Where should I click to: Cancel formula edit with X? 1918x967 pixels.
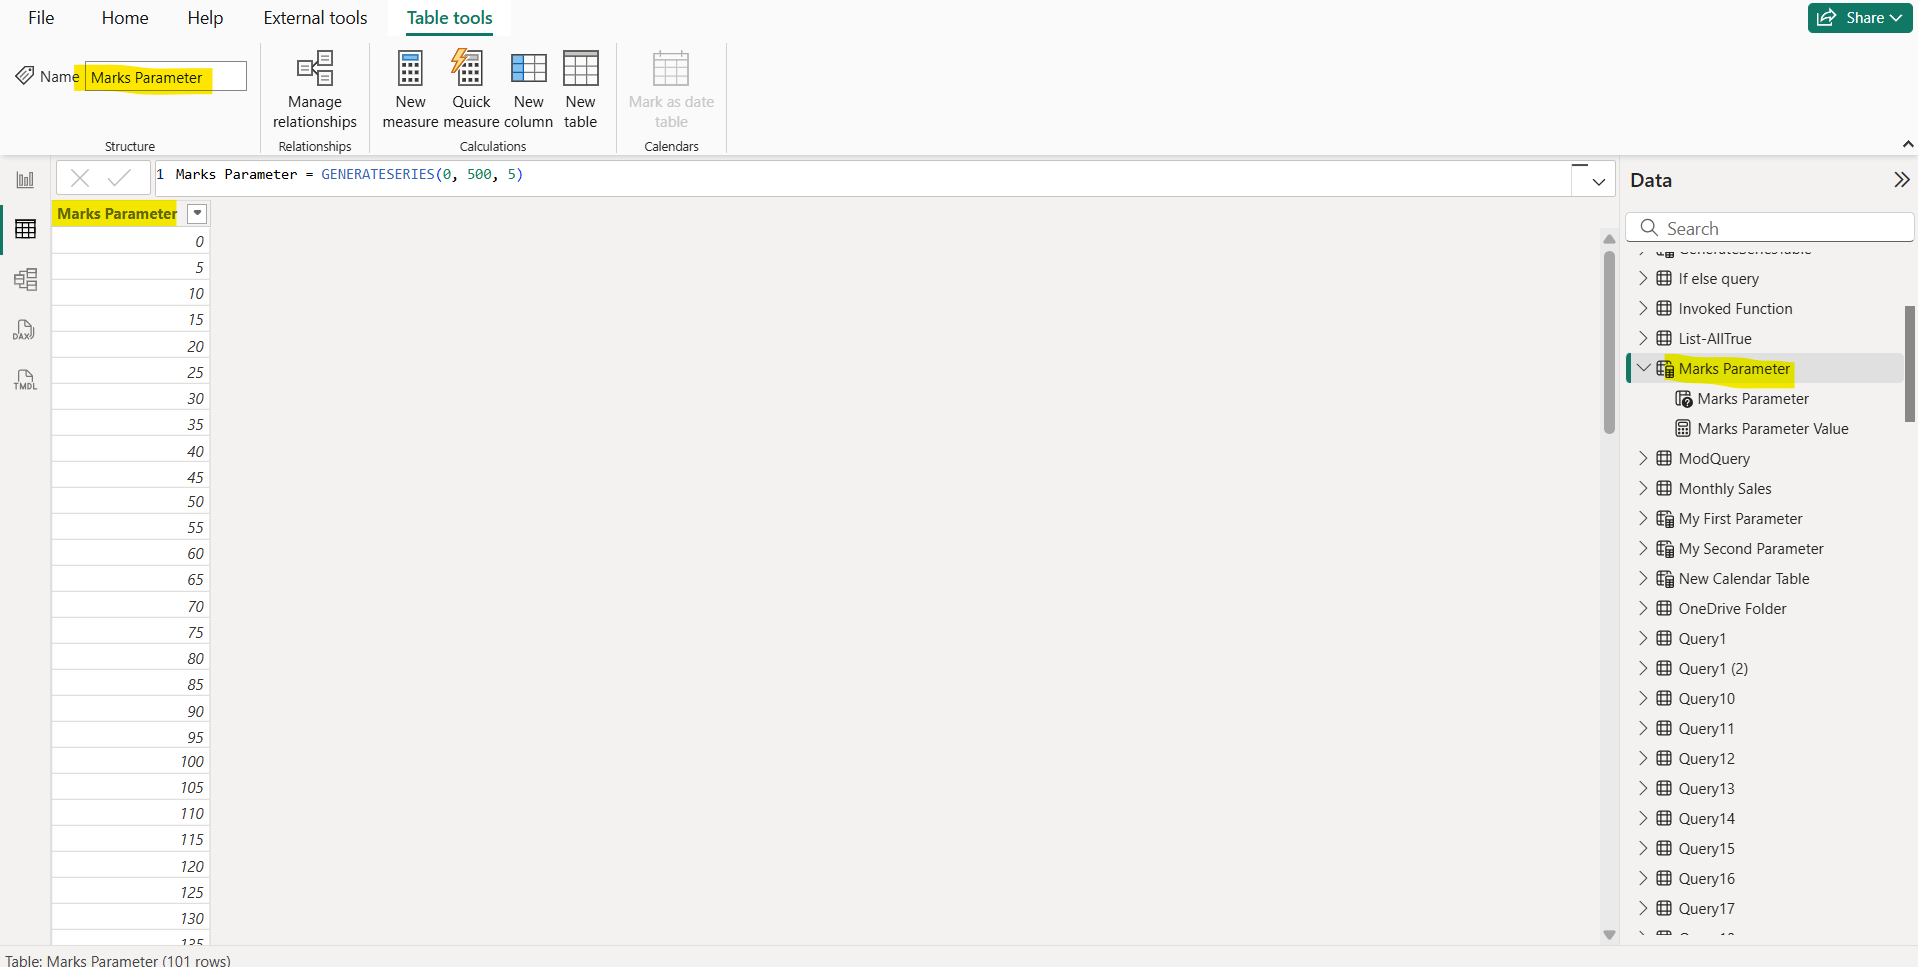pos(80,178)
